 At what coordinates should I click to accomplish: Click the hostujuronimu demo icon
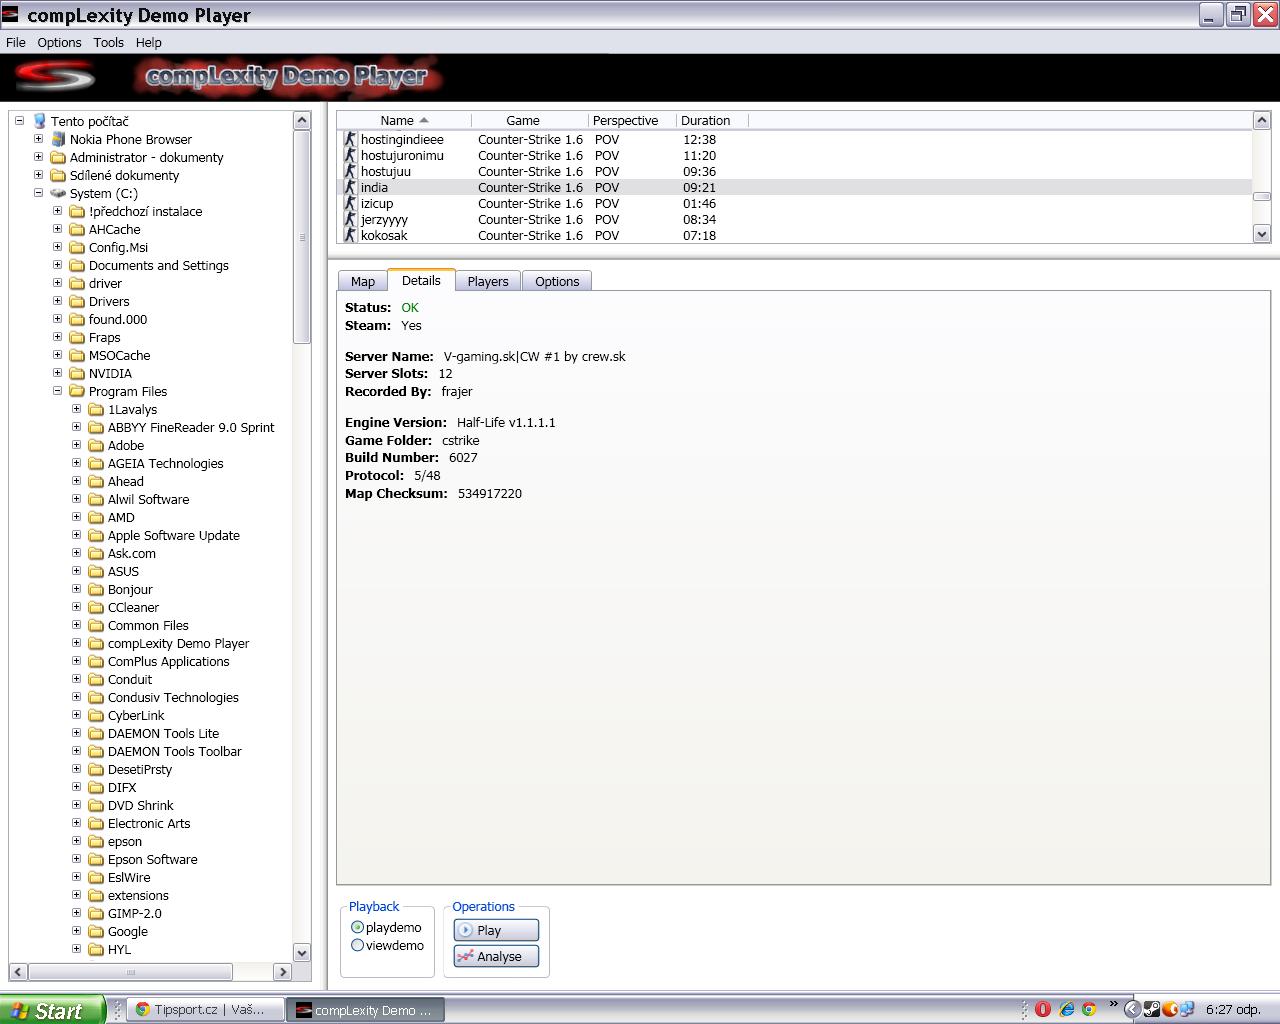pos(350,155)
